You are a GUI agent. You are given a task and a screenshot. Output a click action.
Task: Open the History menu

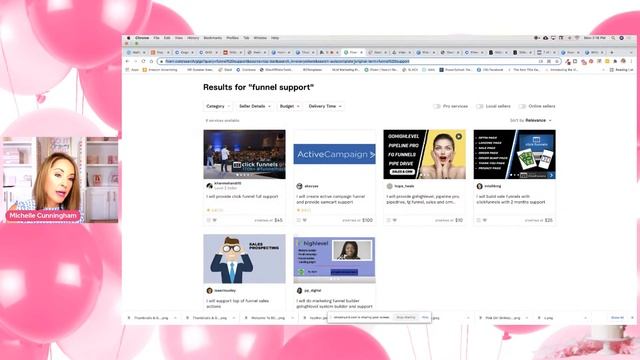[x=193, y=38]
